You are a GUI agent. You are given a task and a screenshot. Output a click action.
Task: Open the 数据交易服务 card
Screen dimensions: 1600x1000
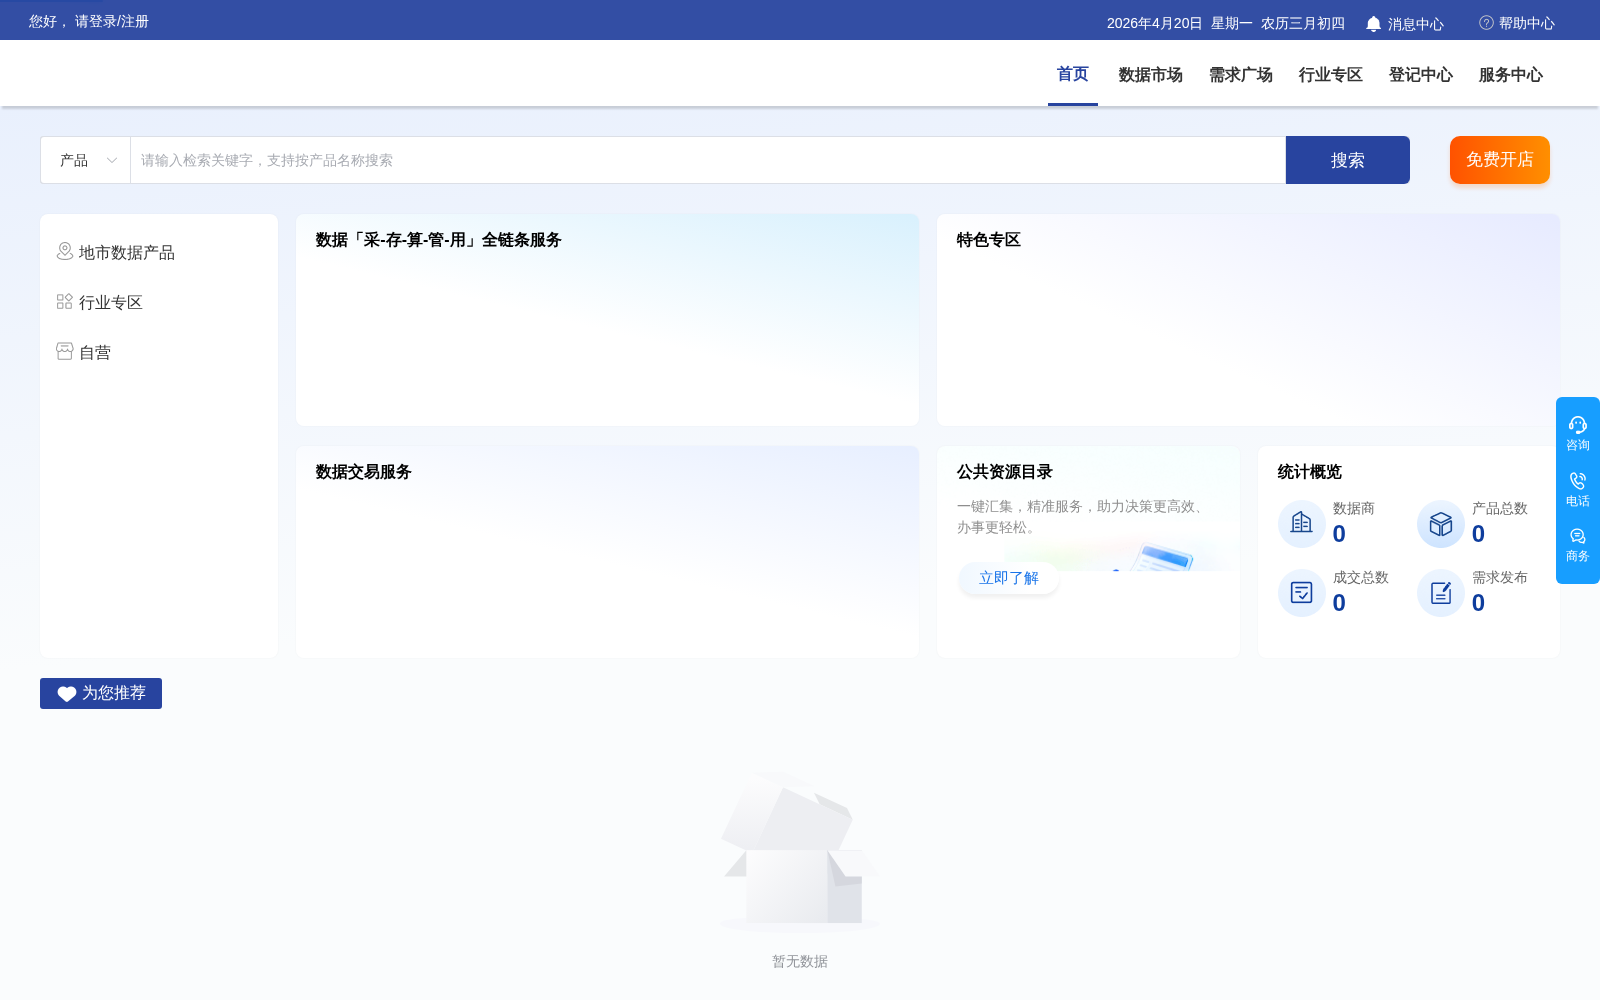click(x=607, y=552)
